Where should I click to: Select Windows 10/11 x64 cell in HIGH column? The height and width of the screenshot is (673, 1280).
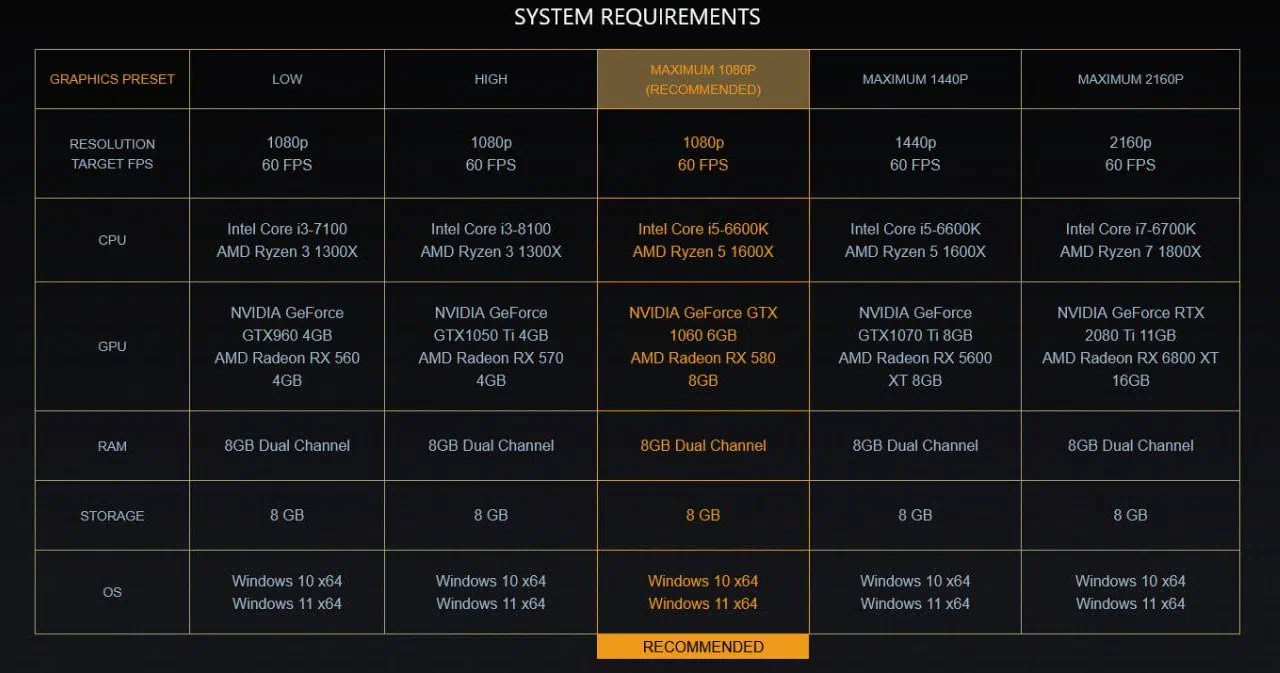pos(491,592)
